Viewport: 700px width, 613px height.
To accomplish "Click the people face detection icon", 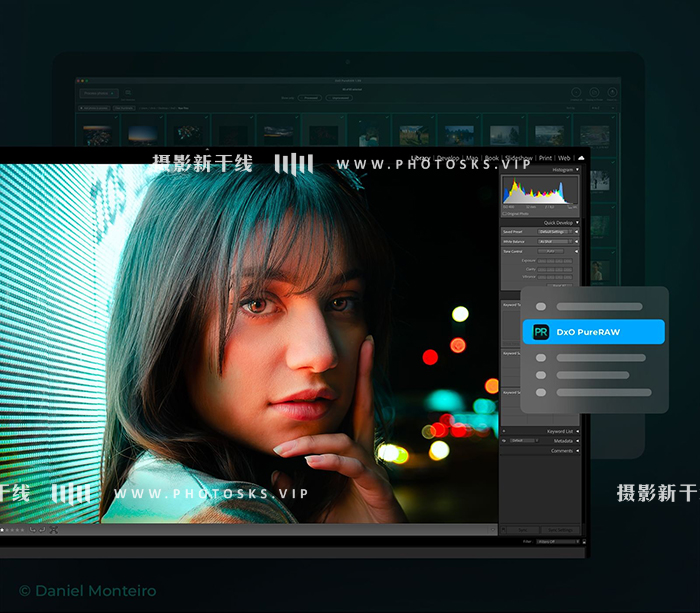I will coord(54,530).
